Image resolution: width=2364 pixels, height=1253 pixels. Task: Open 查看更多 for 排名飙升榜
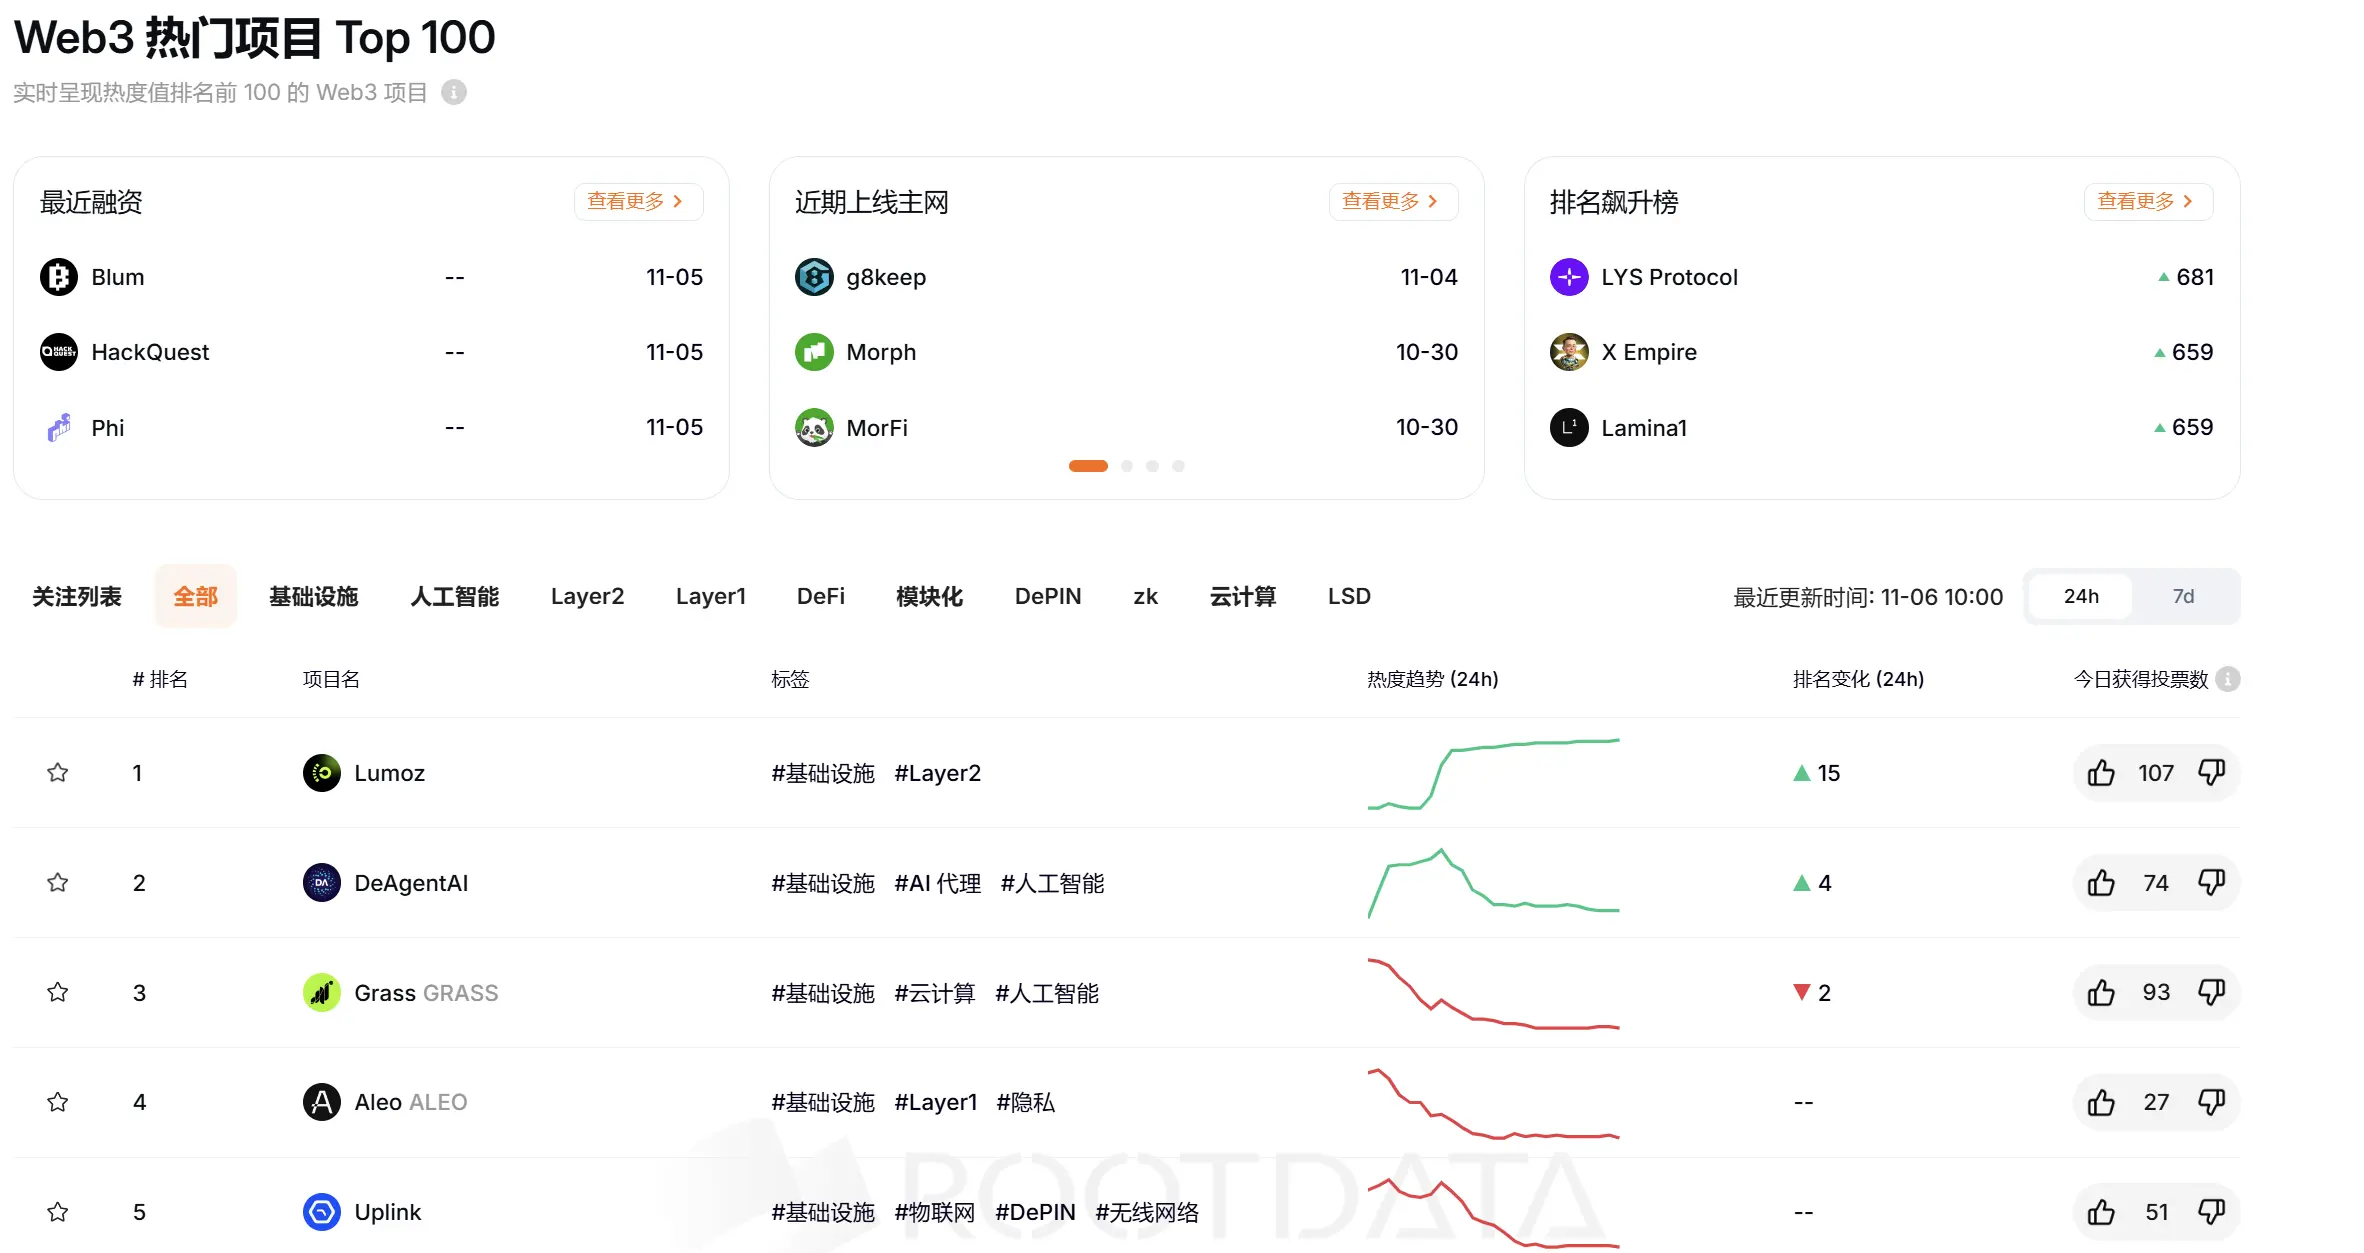(2147, 201)
